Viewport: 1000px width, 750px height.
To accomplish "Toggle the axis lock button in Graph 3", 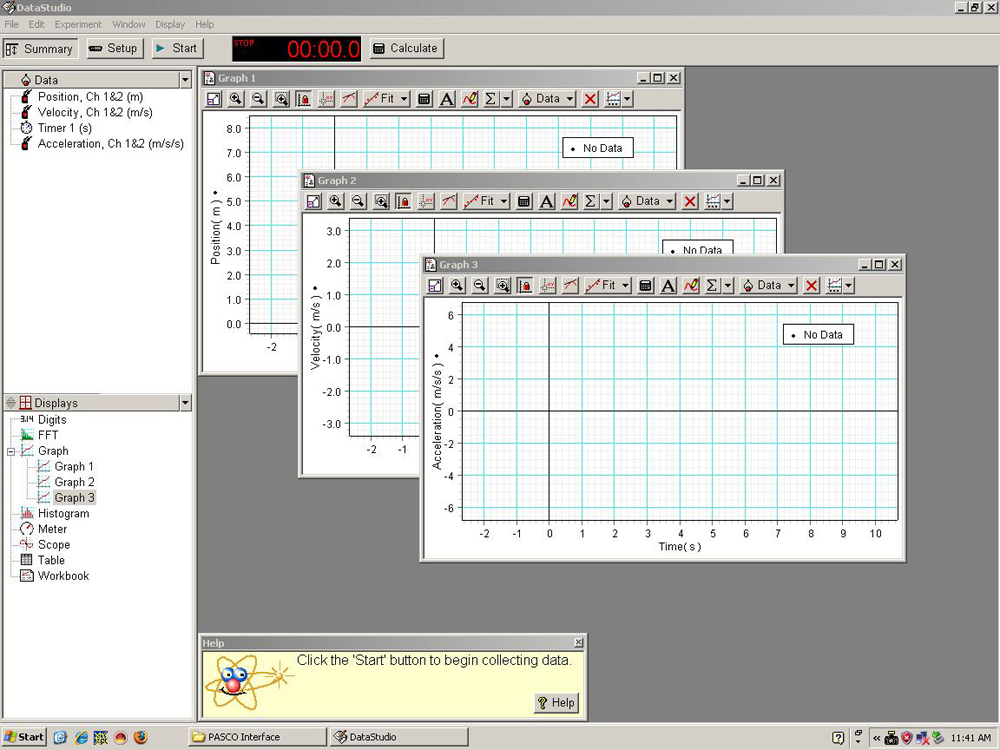I will (x=525, y=286).
